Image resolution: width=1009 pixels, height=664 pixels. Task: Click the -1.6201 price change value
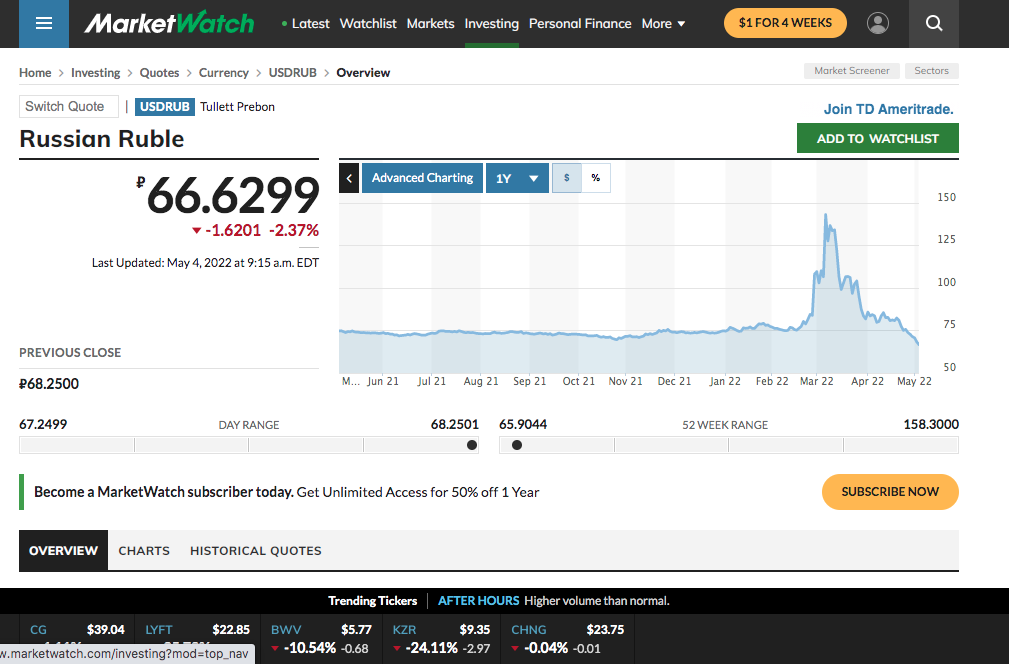click(233, 230)
